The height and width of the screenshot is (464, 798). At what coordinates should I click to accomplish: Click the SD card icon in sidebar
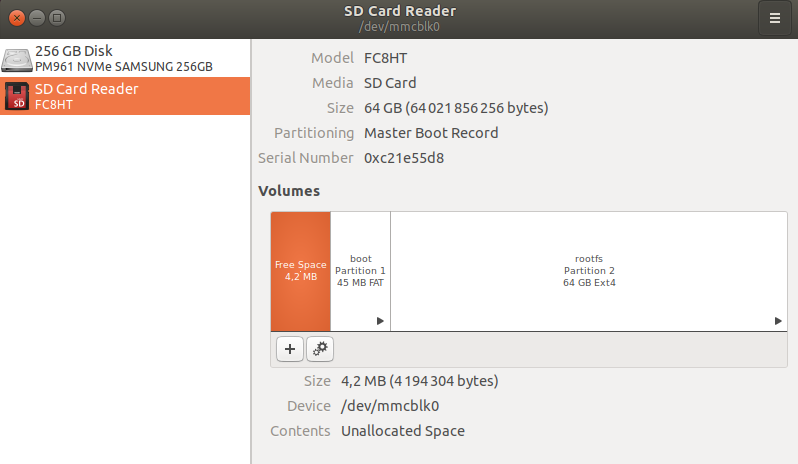pos(17,96)
